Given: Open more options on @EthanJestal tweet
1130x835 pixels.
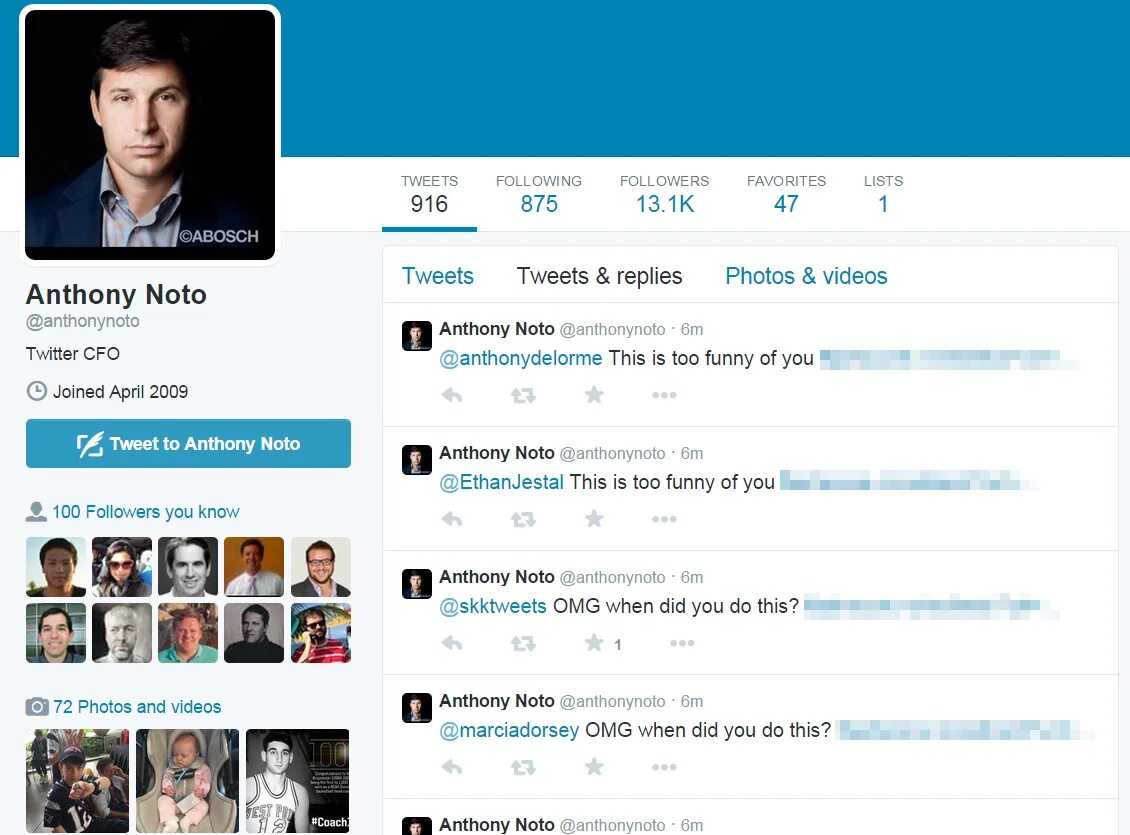Looking at the screenshot, I should coord(664,519).
